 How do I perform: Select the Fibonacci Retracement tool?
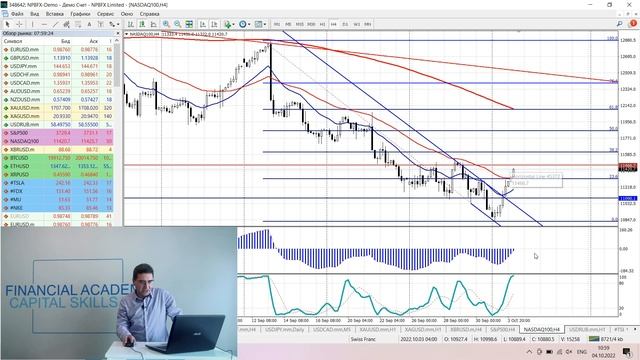point(78,24)
